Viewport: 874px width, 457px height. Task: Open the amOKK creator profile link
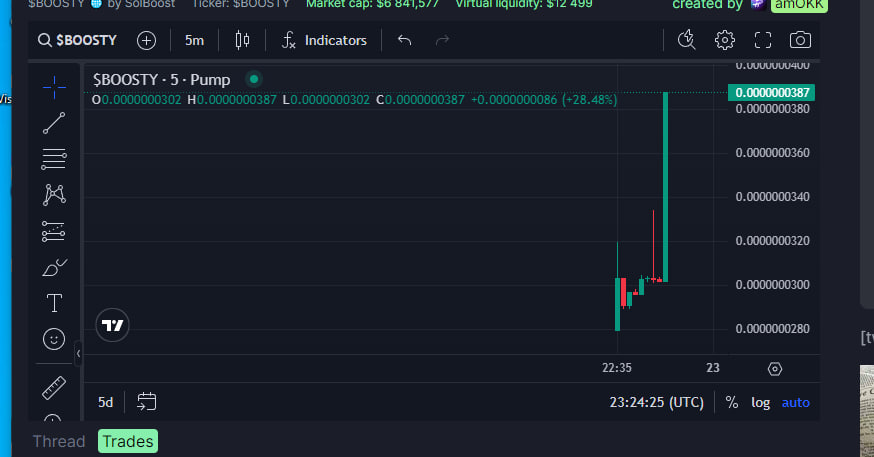coord(799,4)
